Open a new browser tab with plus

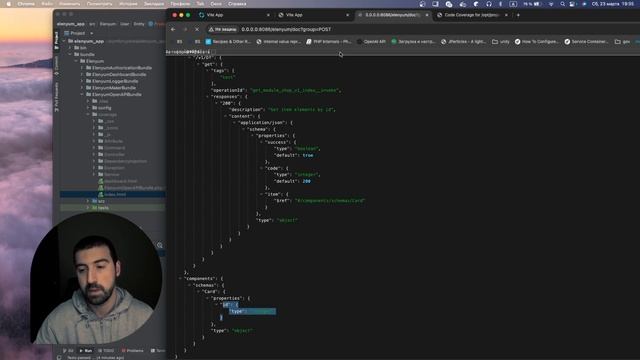518,15
